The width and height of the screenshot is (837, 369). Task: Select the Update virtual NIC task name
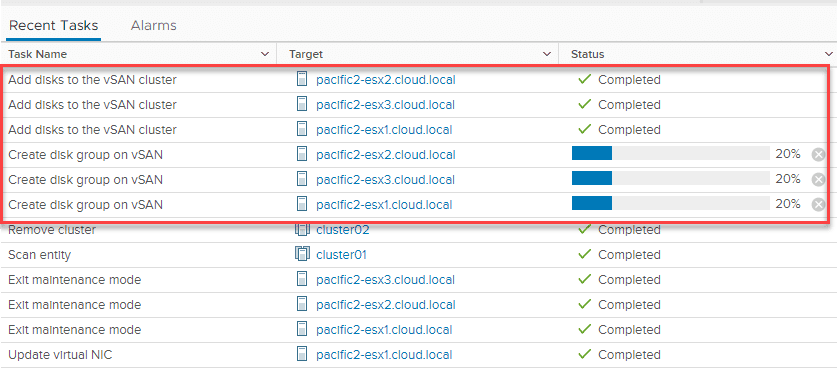click(60, 355)
